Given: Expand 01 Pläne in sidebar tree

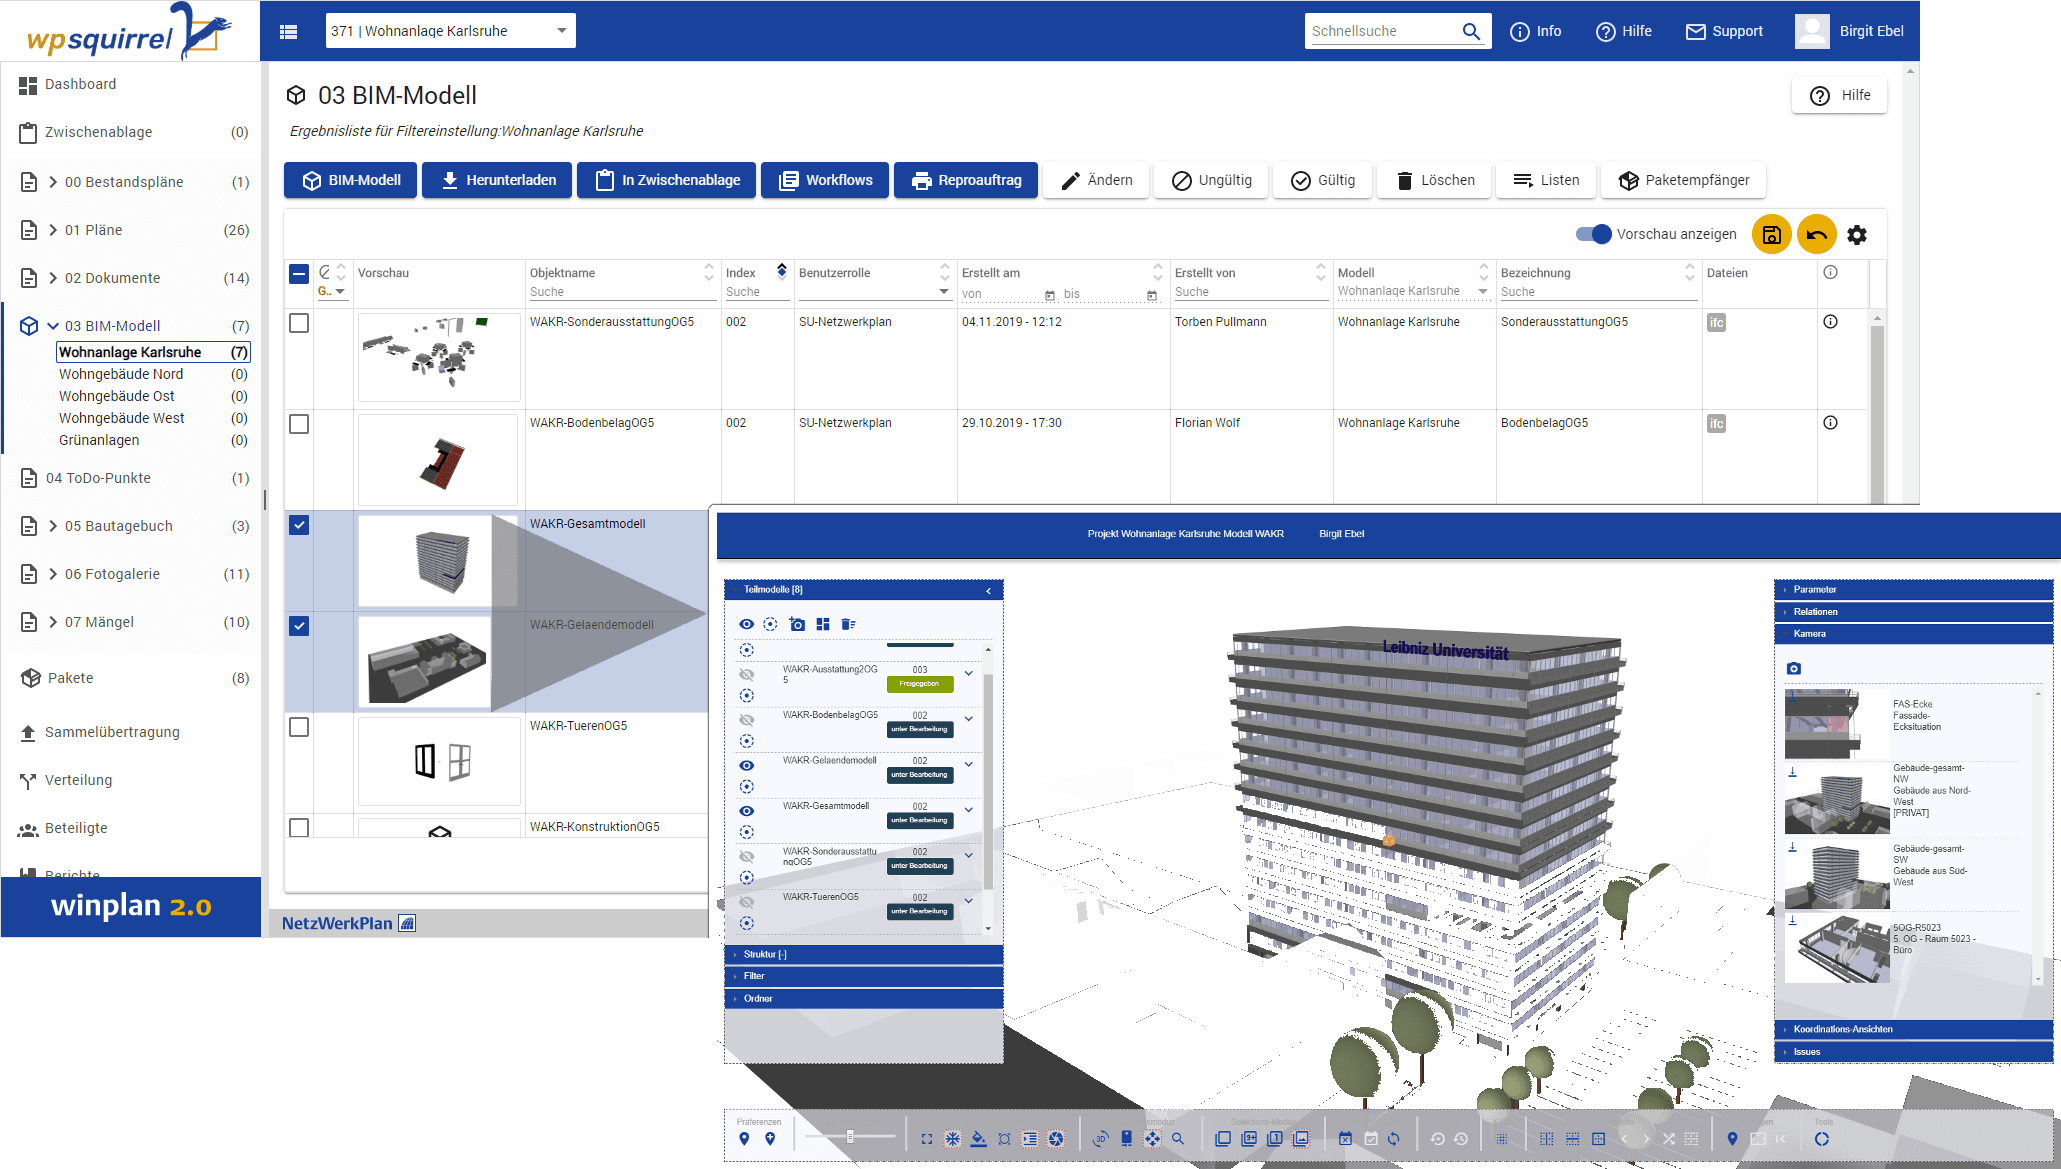Looking at the screenshot, I should (53, 230).
